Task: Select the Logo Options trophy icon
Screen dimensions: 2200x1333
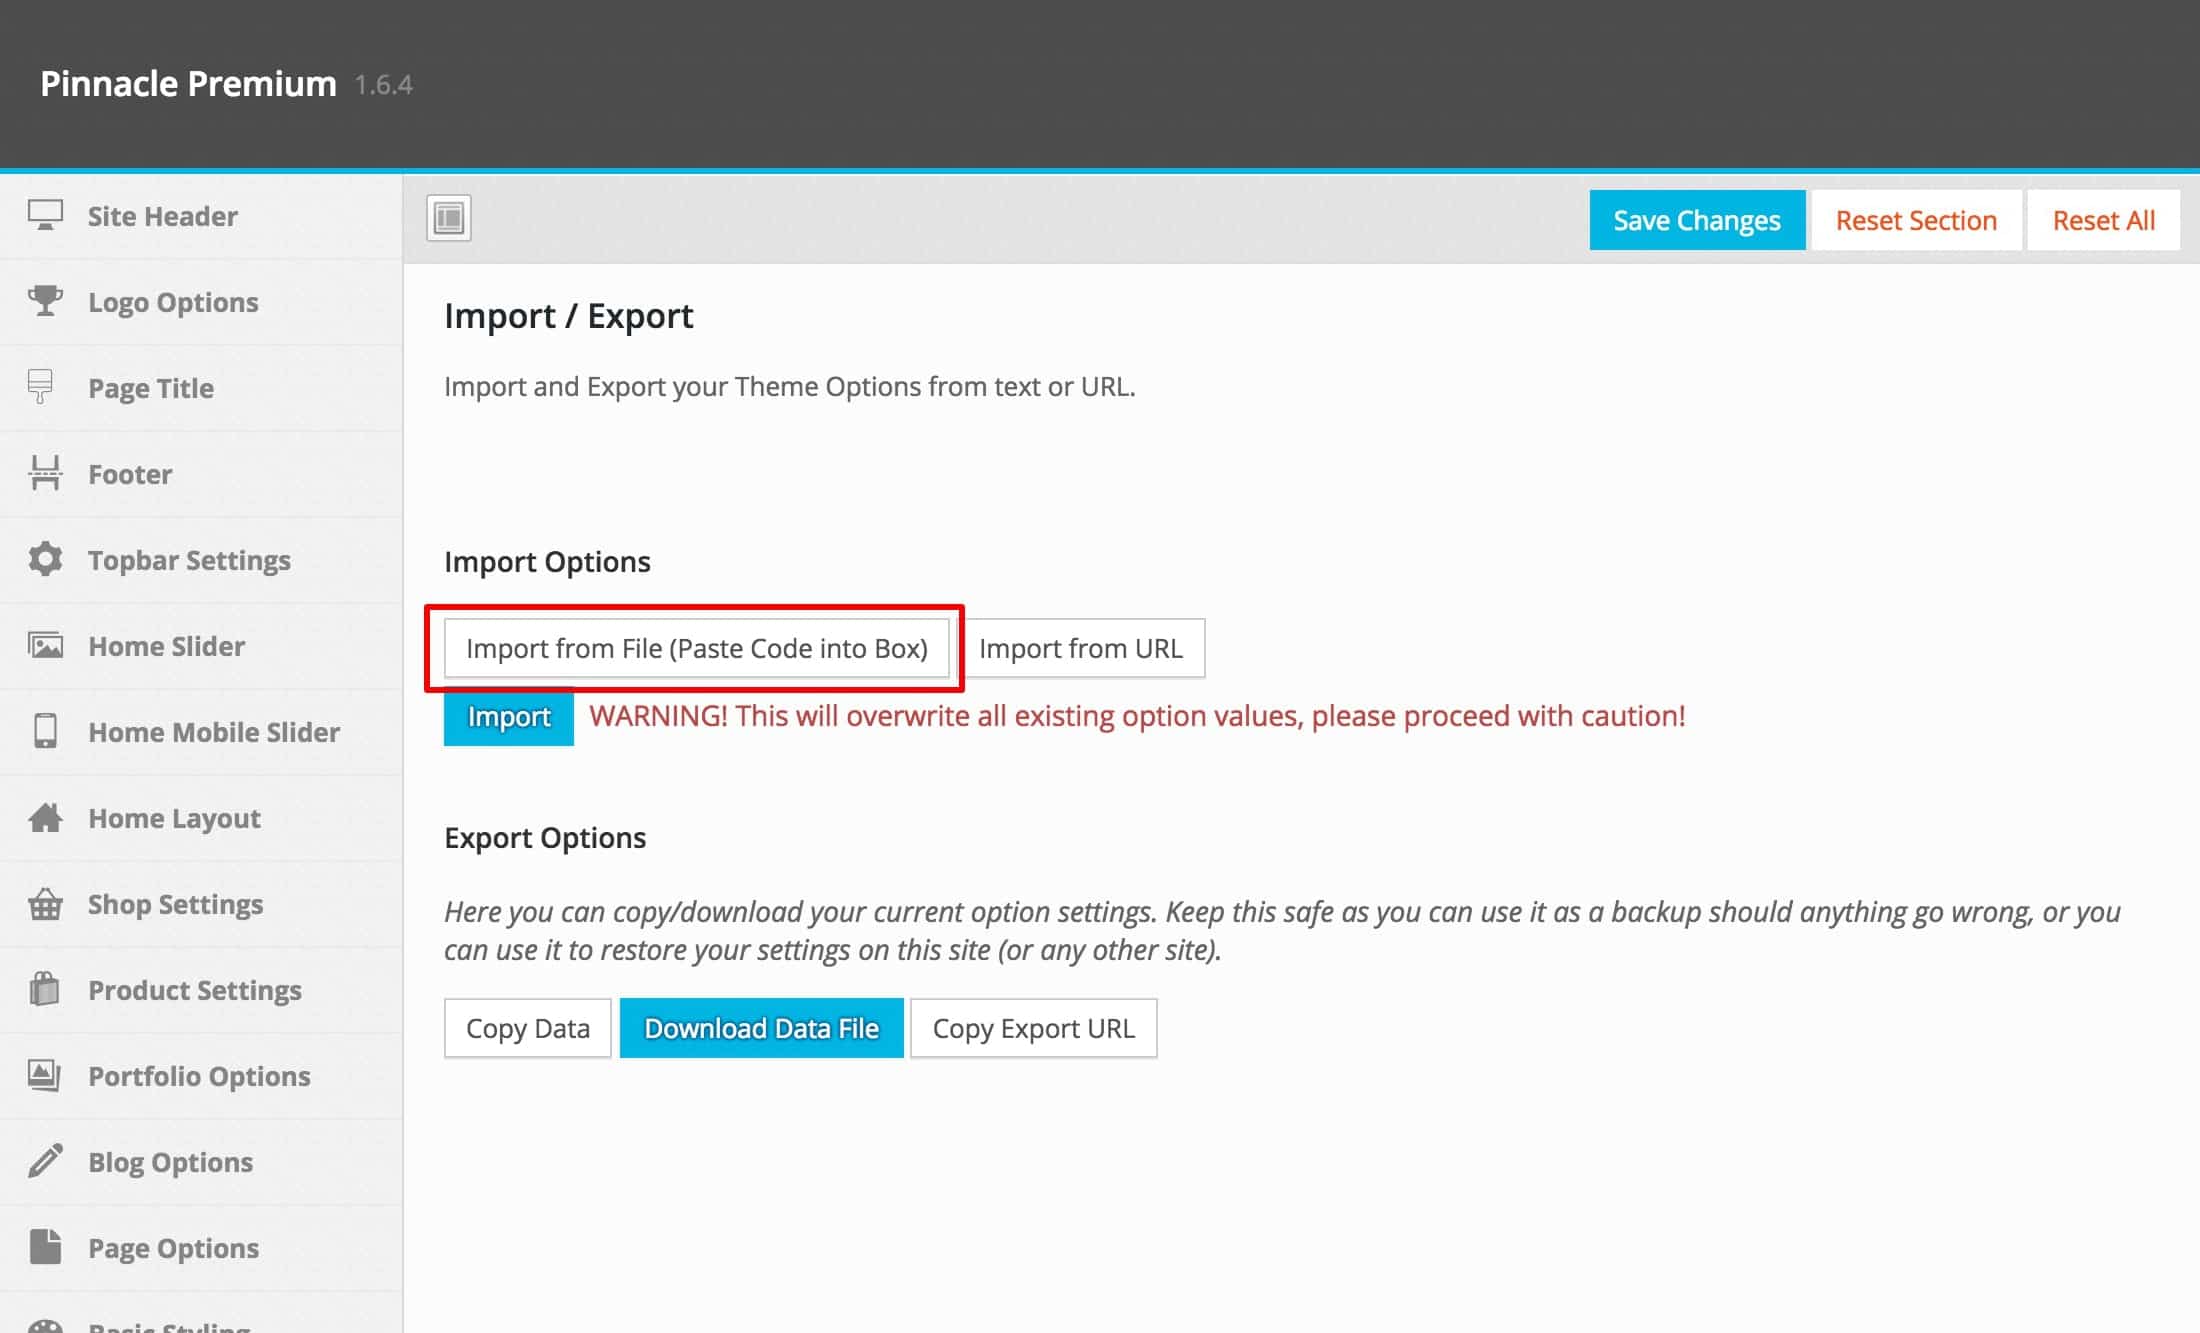Action: pos(47,301)
